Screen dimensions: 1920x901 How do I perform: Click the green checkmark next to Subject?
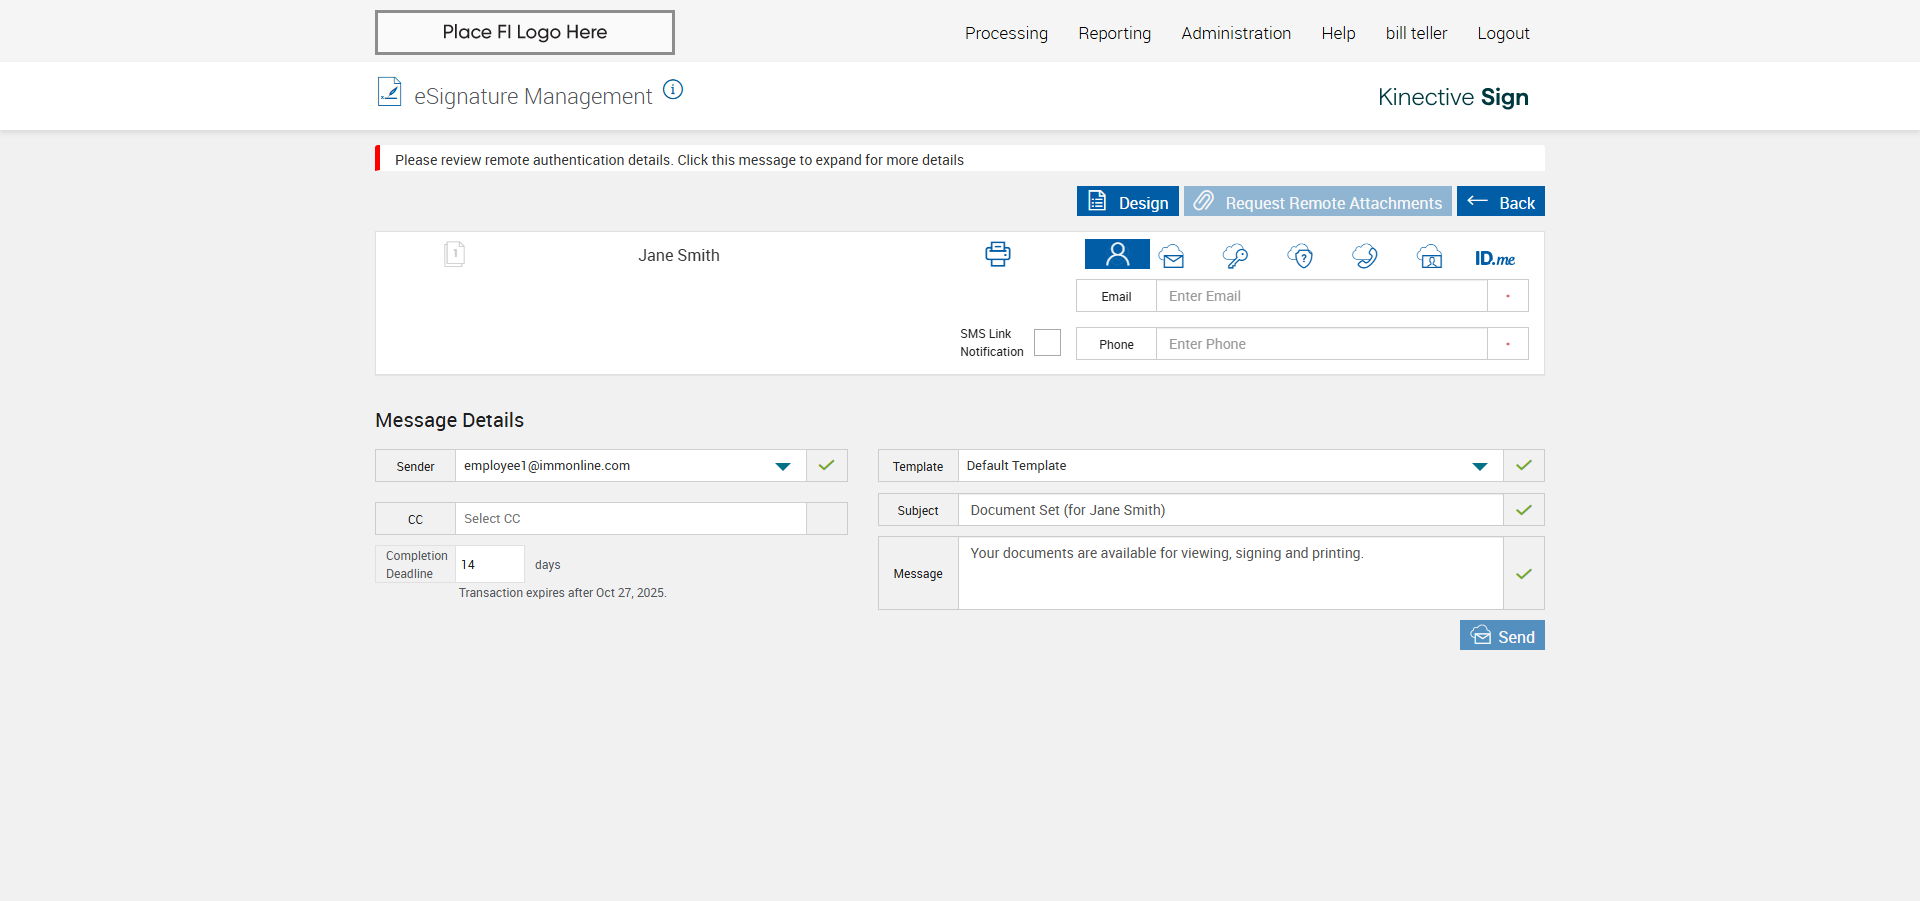(1523, 510)
